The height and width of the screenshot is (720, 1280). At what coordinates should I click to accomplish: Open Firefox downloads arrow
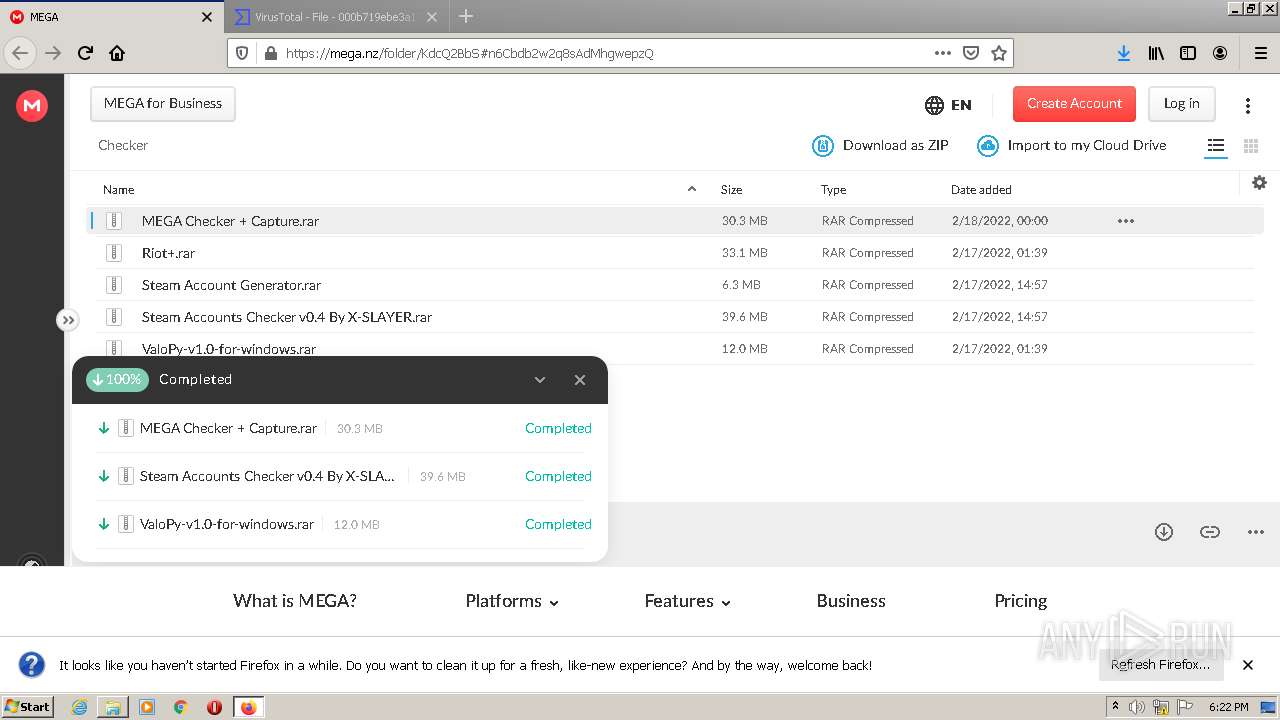1124,53
